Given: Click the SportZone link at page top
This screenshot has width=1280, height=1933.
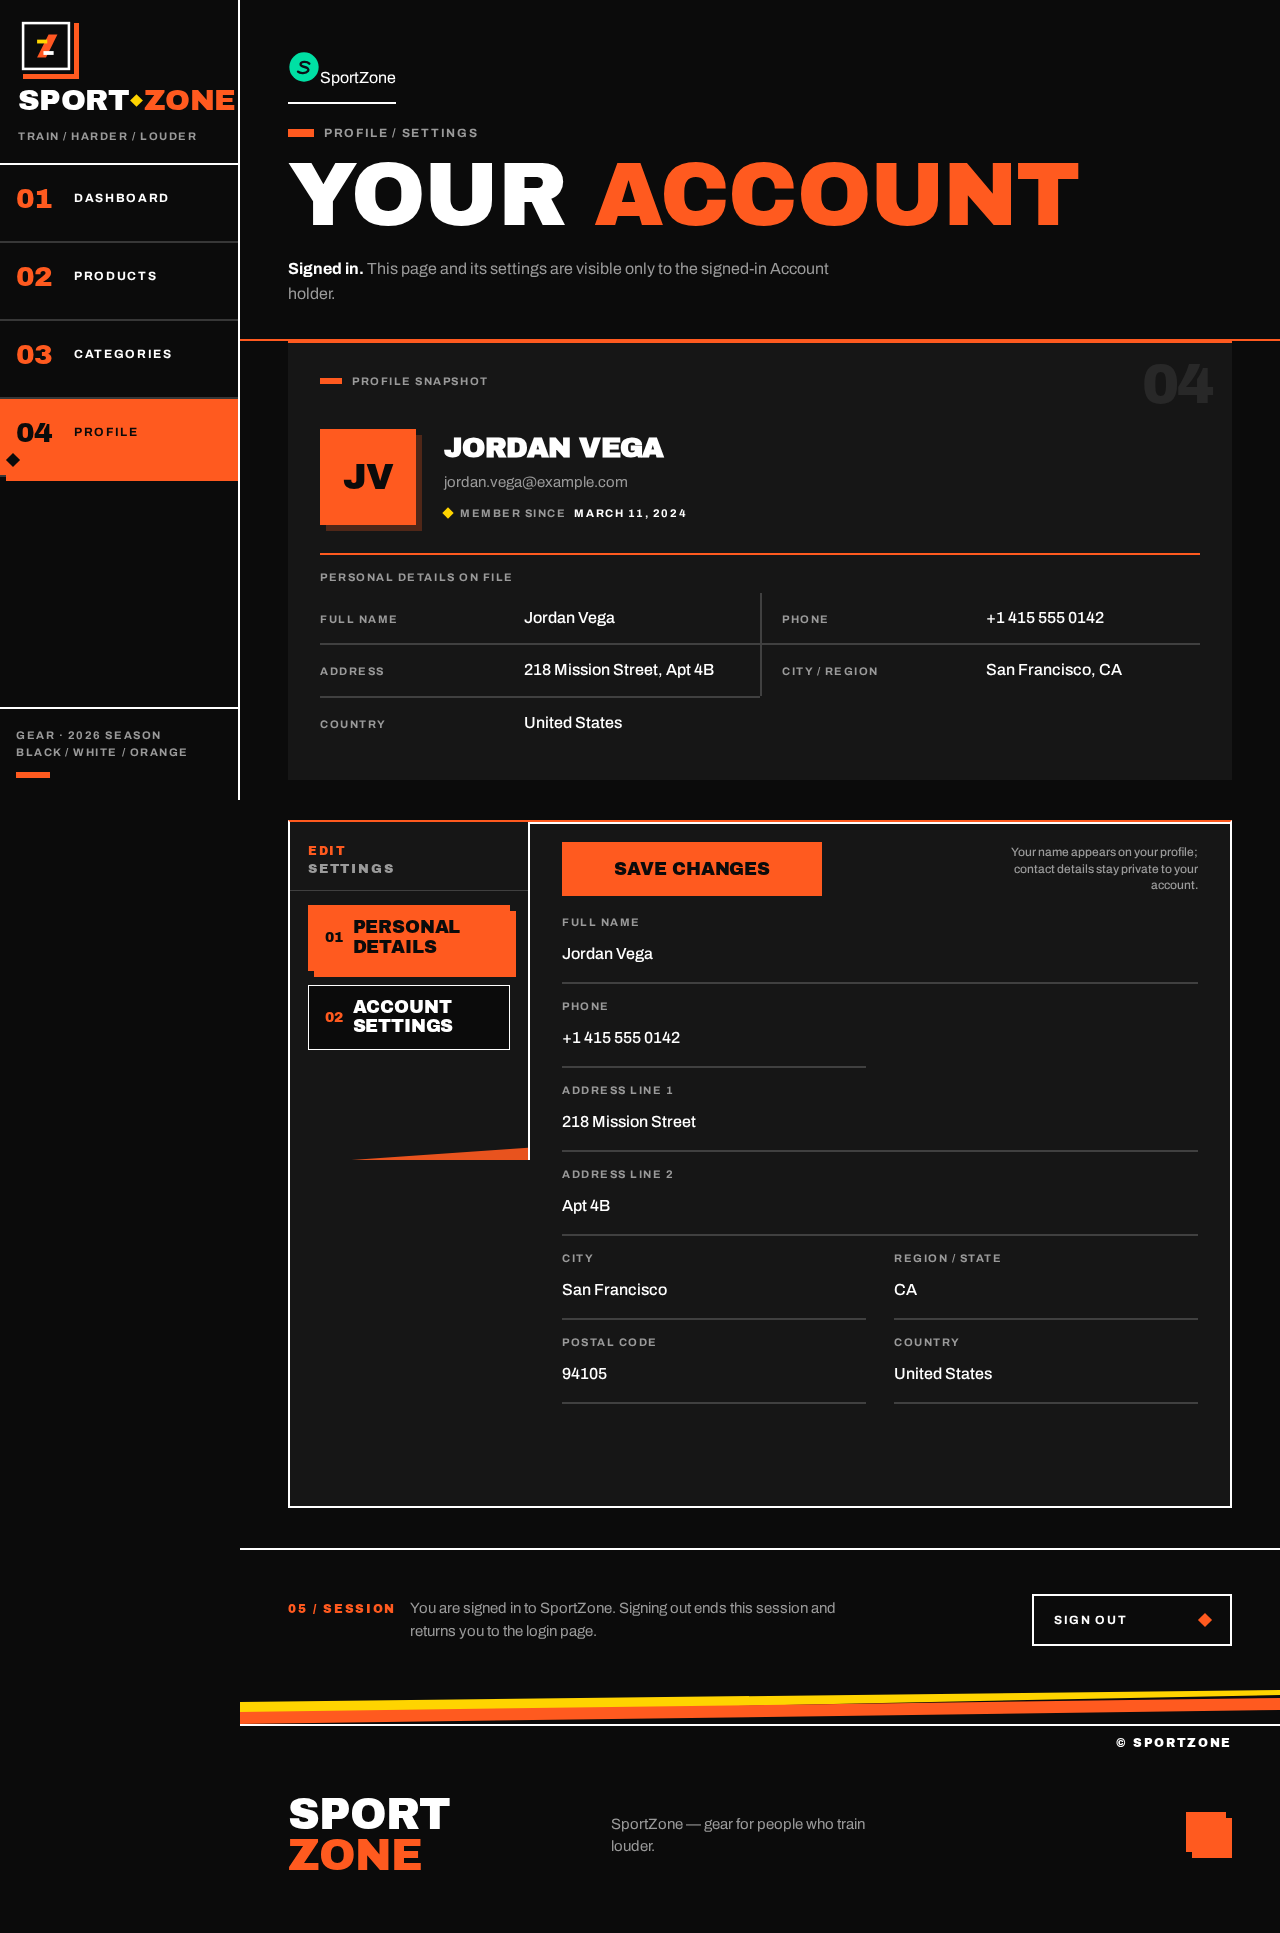Looking at the screenshot, I should coord(342,77).
